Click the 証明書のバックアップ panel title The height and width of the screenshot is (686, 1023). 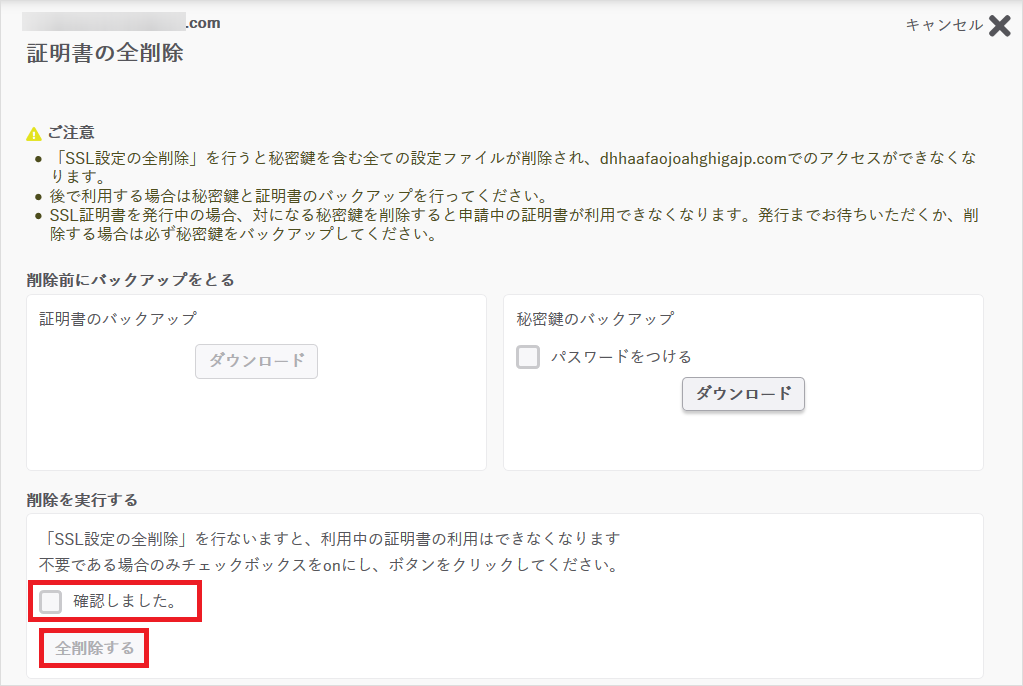pos(118,319)
